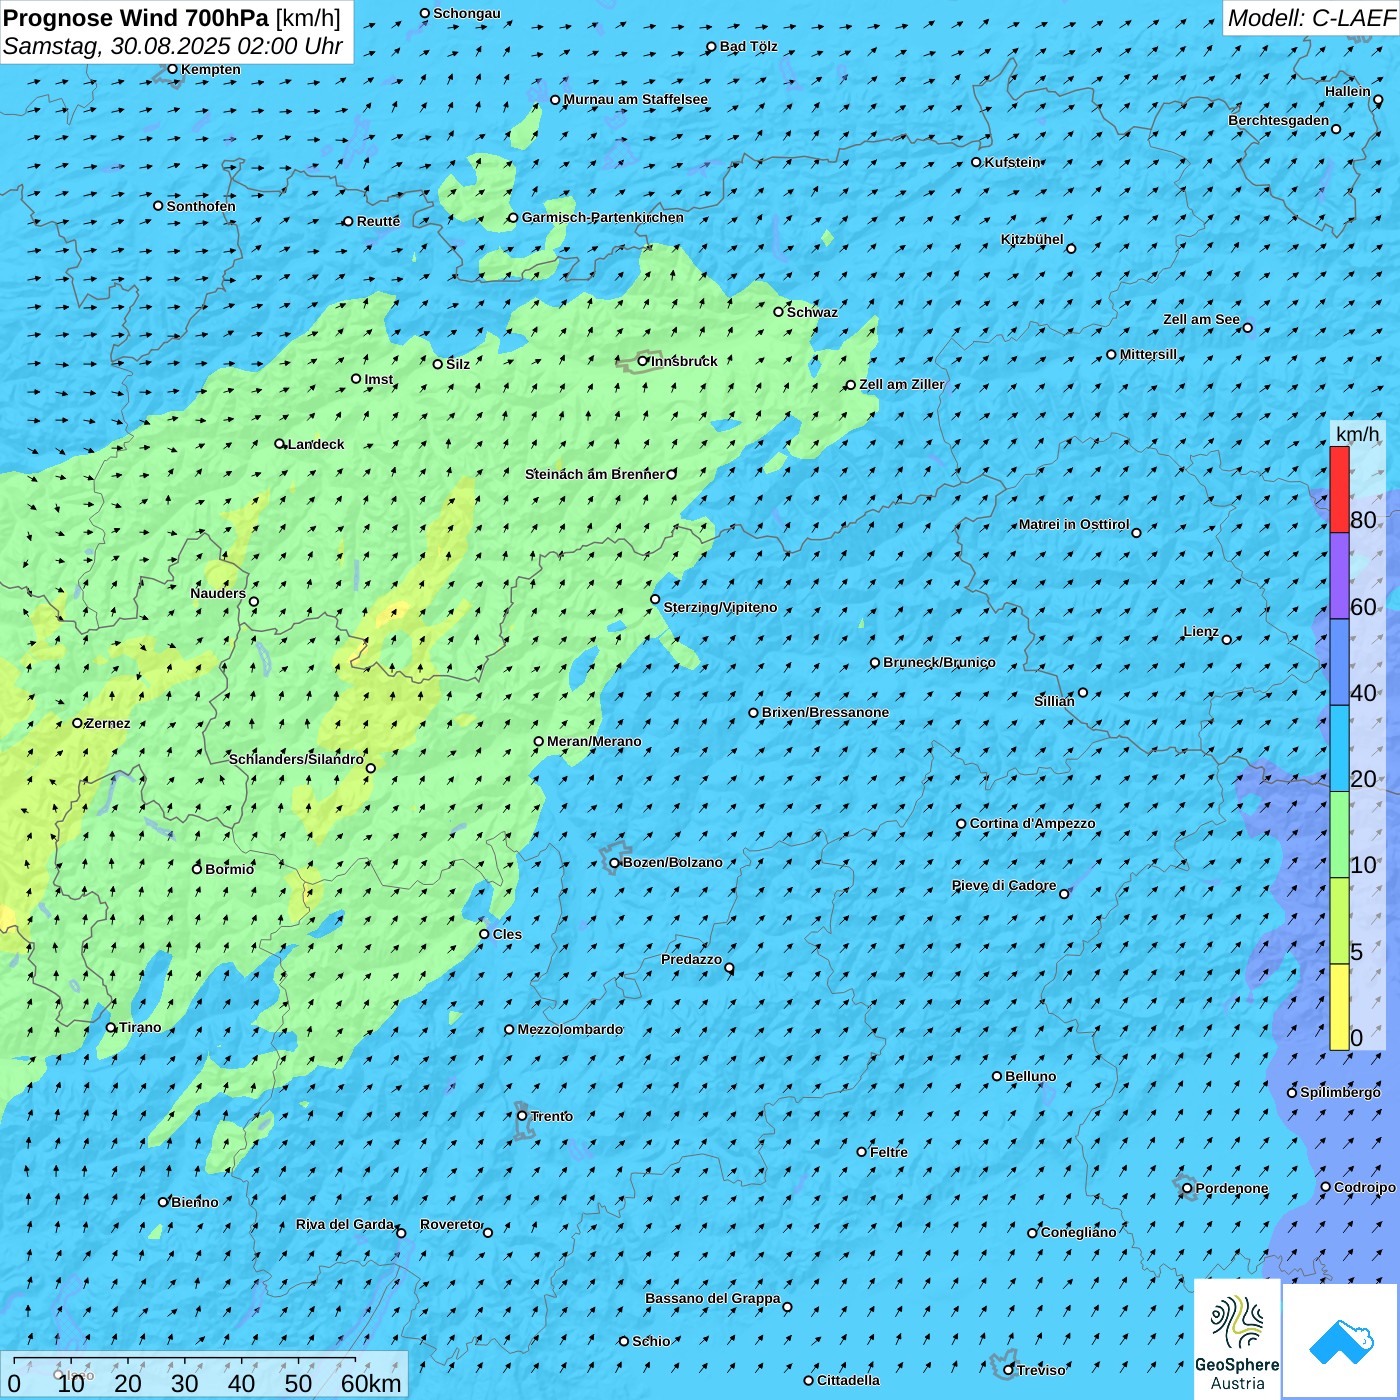Click the Matrei in Osttirol label
This screenshot has height=1400, width=1400.
(x=1074, y=524)
